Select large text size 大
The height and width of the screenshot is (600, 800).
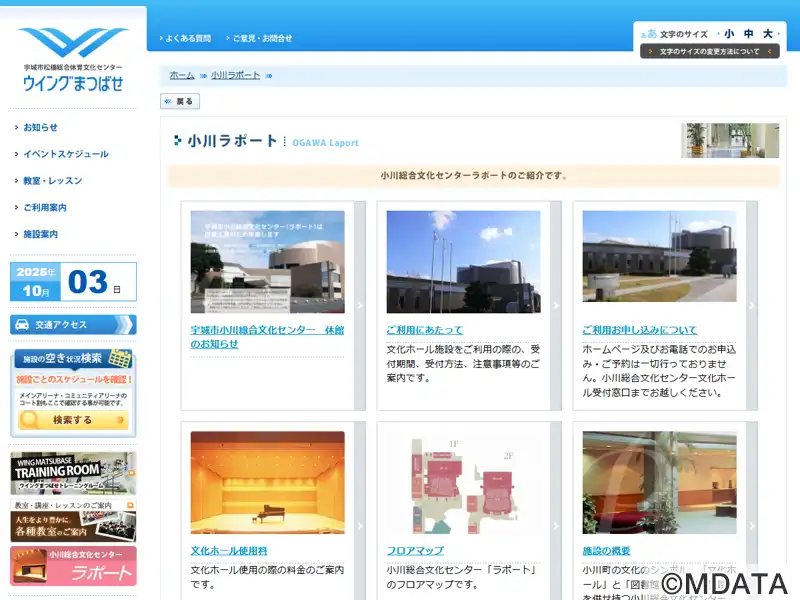coord(768,34)
